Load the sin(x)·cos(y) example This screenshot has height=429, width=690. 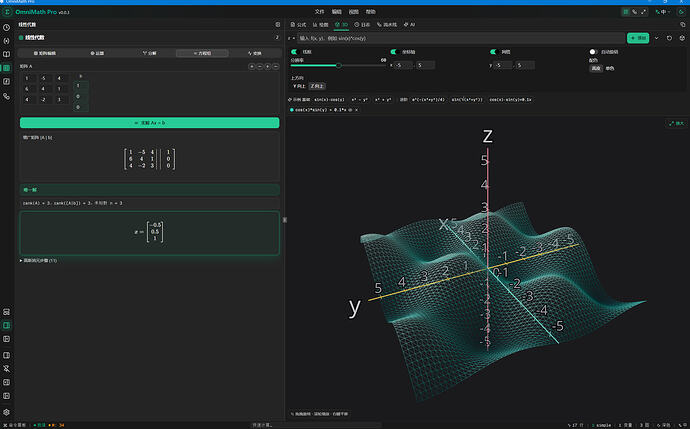click(329, 100)
